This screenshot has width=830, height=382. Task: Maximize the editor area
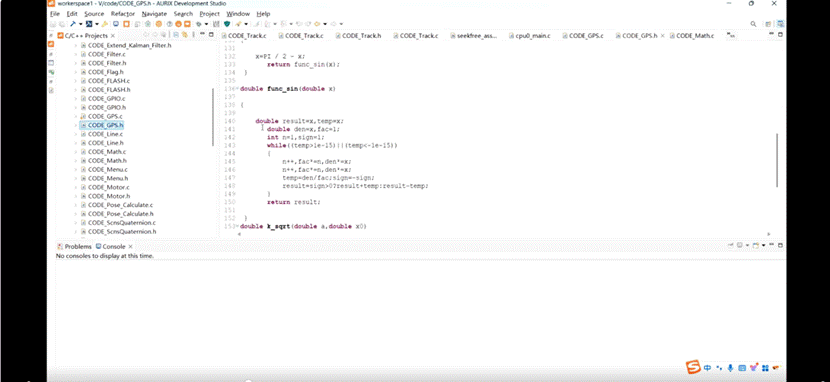(780, 34)
